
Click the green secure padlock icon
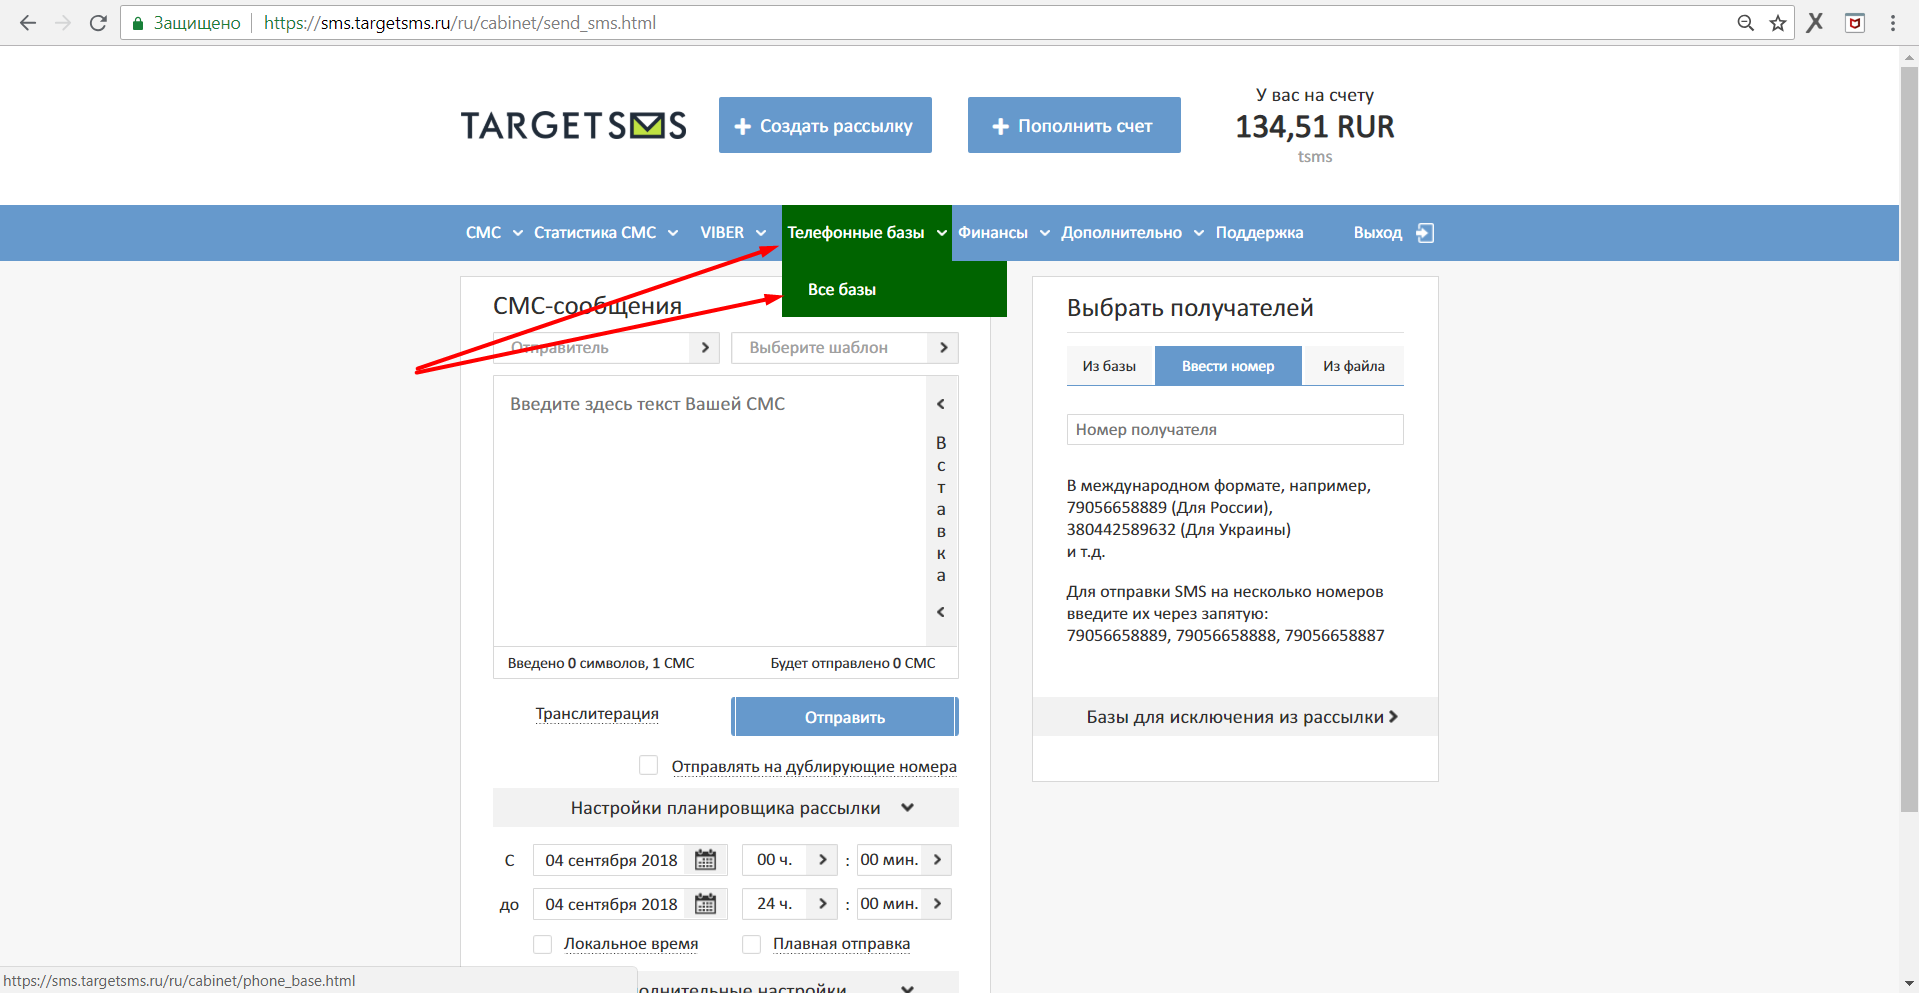click(138, 23)
